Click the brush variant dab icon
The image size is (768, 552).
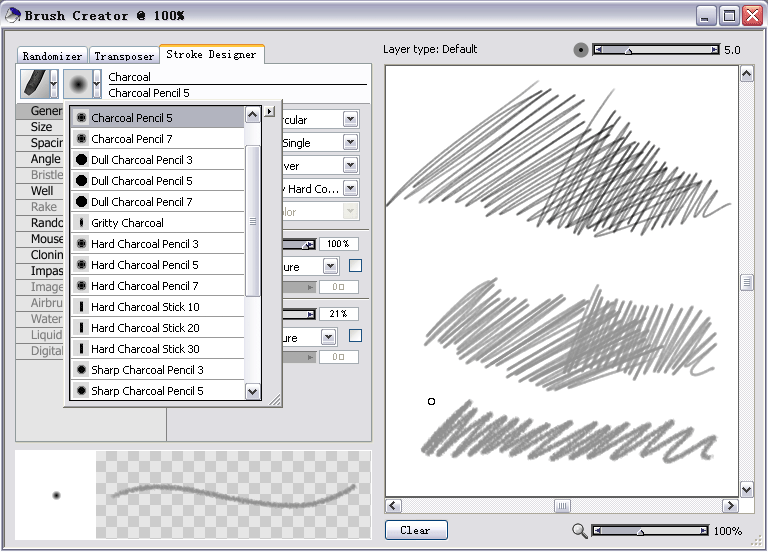coord(77,83)
